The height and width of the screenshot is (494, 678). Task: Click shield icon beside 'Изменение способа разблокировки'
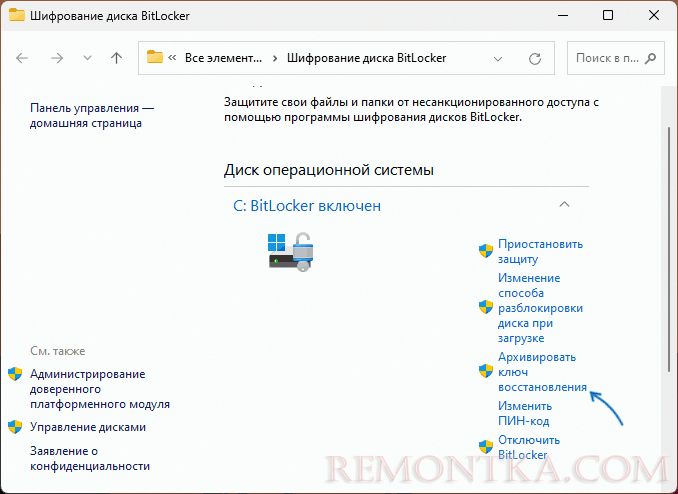(486, 307)
